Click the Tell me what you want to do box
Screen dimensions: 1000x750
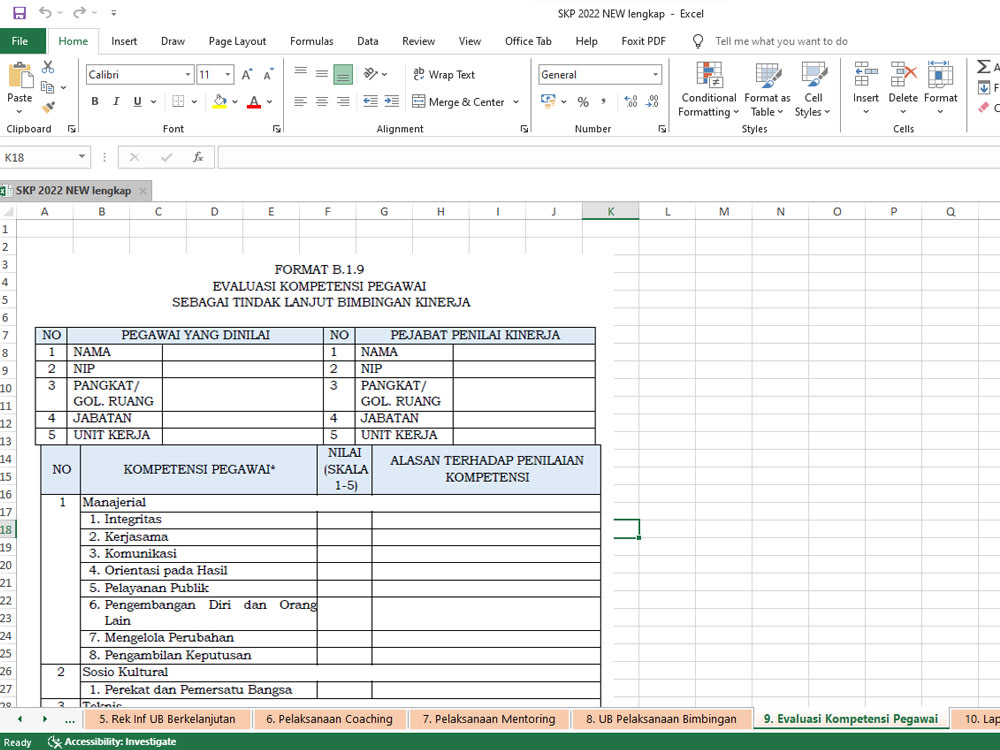[781, 41]
